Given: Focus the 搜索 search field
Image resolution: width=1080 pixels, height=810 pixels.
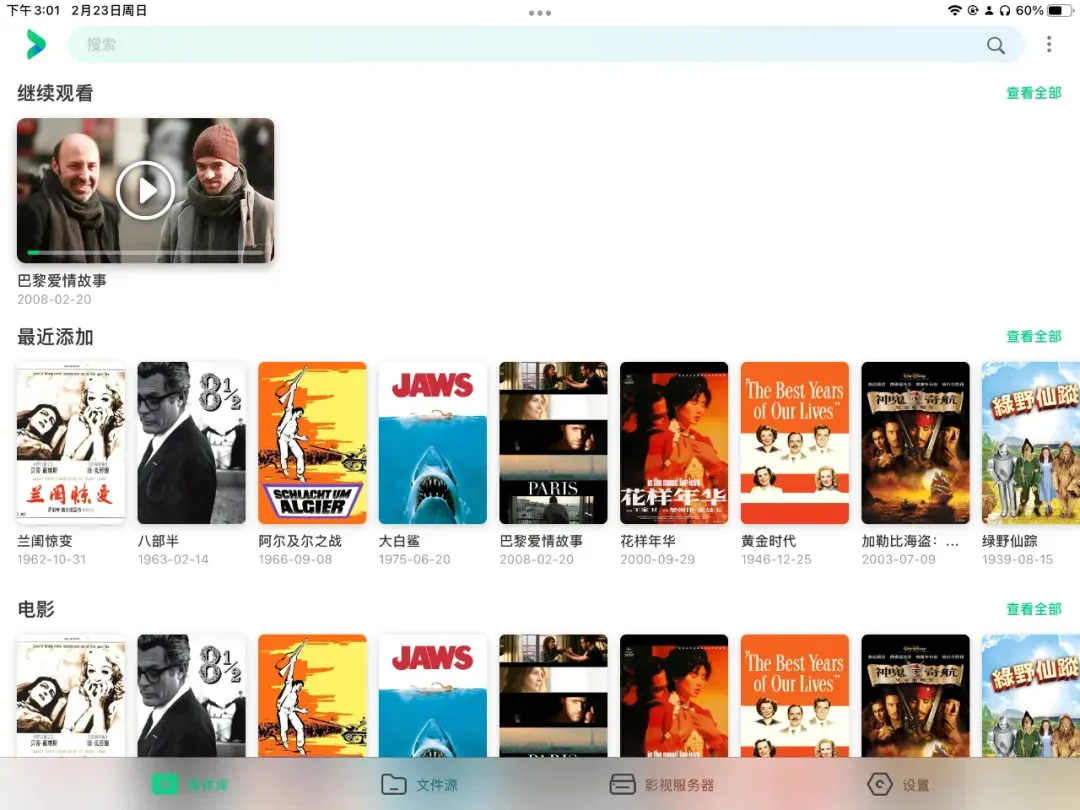Looking at the screenshot, I should pos(546,45).
